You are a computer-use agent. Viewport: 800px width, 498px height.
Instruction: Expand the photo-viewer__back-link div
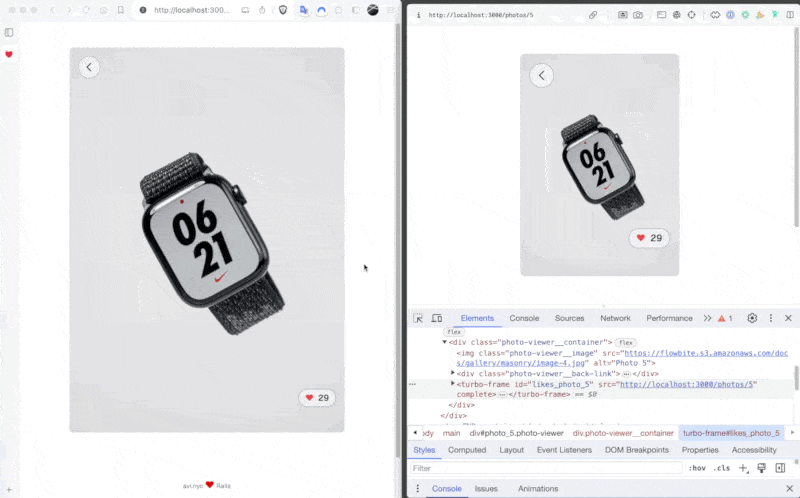tap(453, 374)
